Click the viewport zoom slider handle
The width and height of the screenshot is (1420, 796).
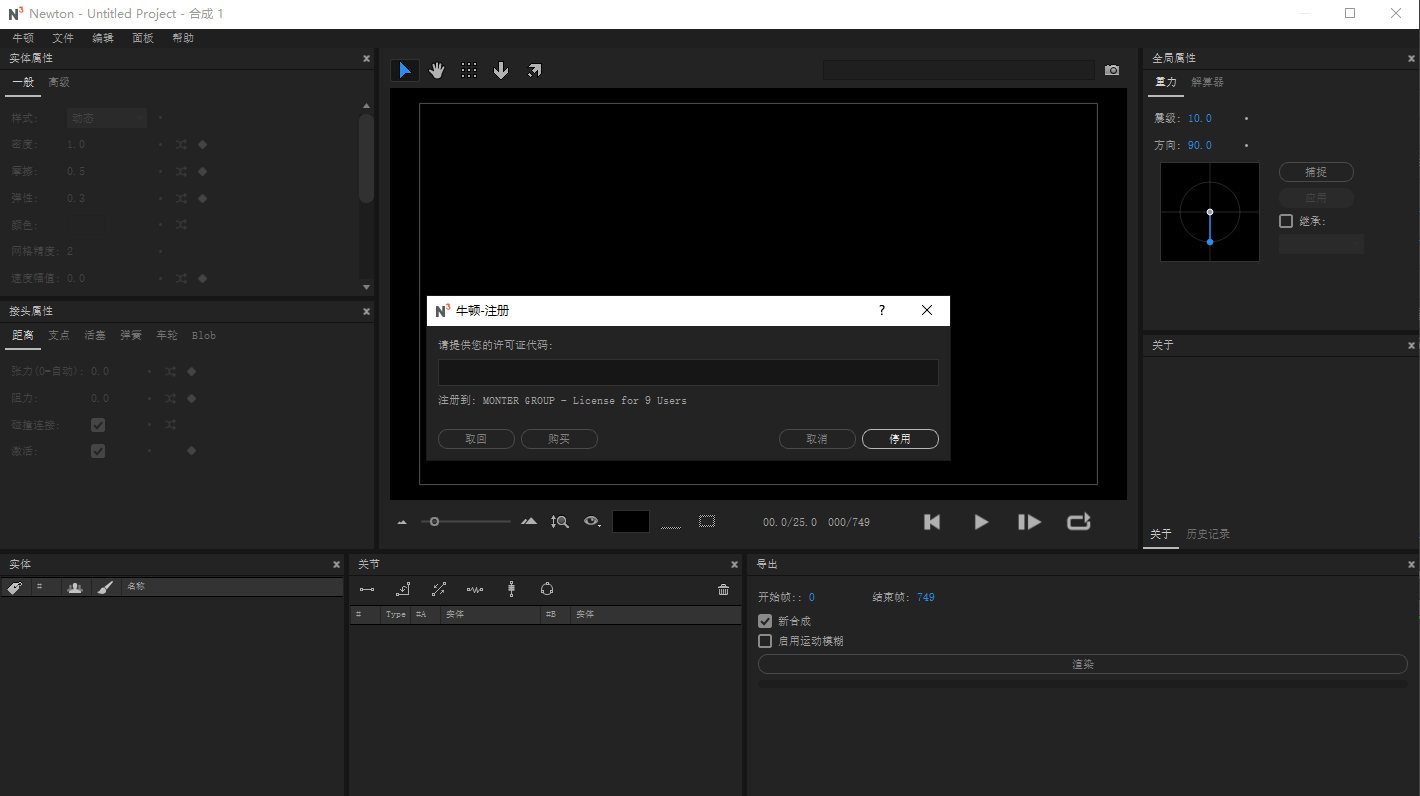(434, 522)
